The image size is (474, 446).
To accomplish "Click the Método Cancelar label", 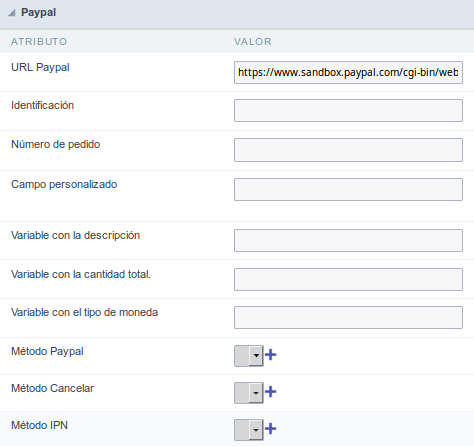I will pos(52,388).
